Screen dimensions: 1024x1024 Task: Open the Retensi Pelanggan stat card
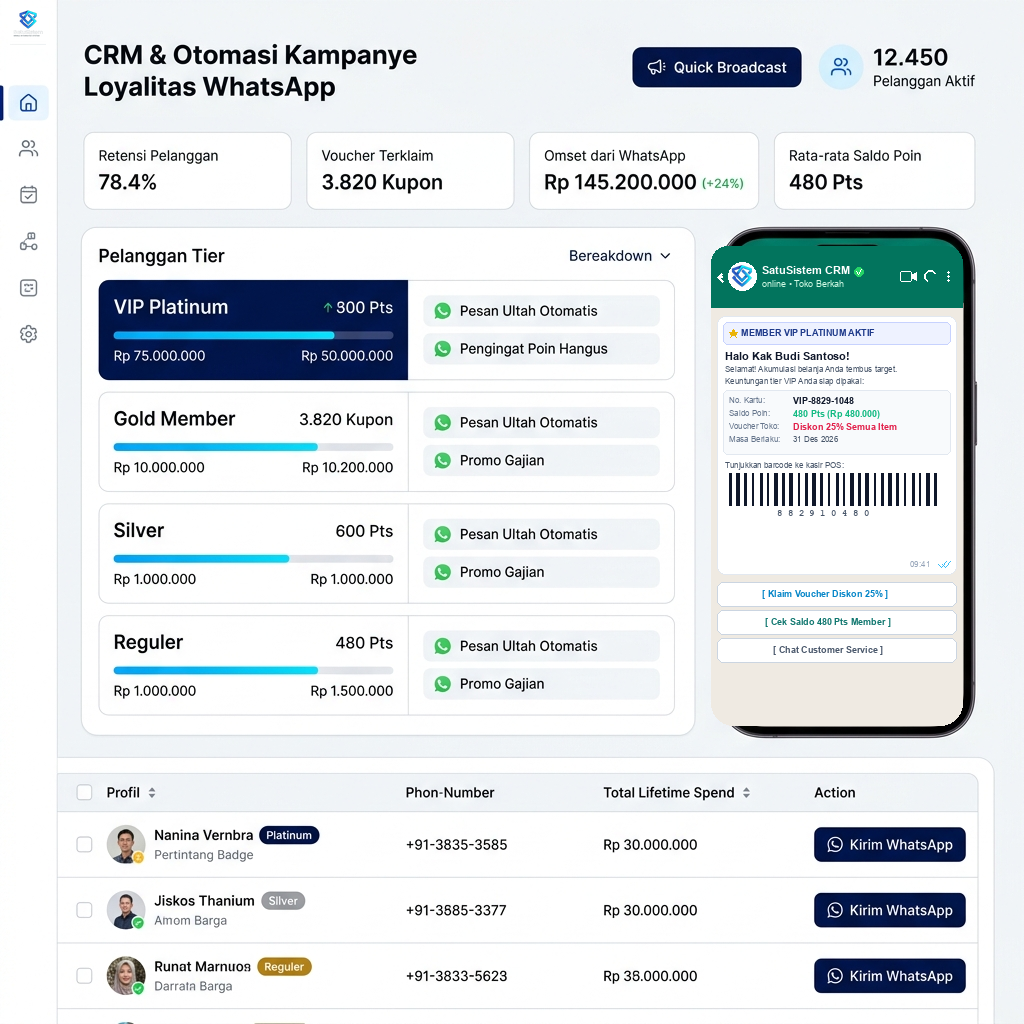pyautogui.click(x=187, y=171)
